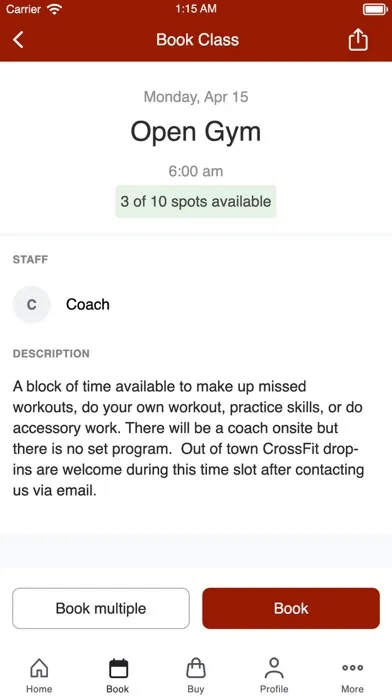Image resolution: width=392 pixels, height=696 pixels.
Task: Tap the More tab label
Action: 352,689
